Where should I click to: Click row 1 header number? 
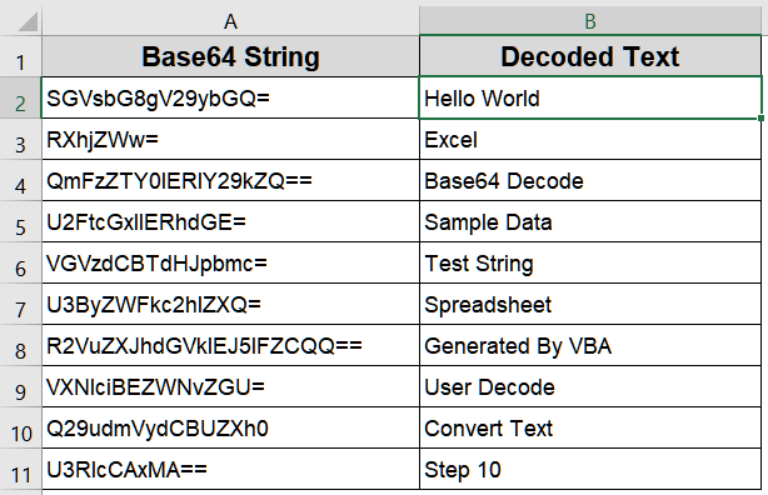[x=20, y=58]
